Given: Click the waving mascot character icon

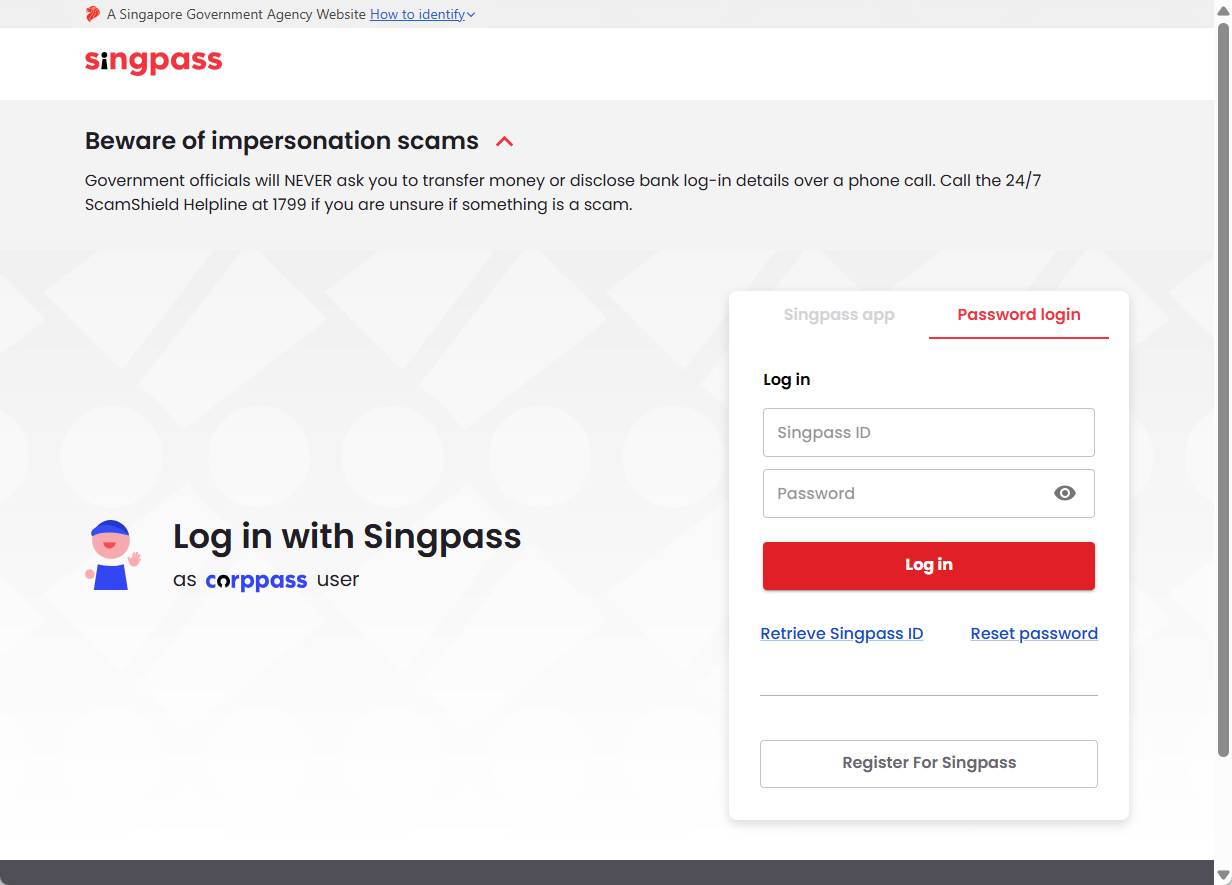Looking at the screenshot, I should [112, 555].
